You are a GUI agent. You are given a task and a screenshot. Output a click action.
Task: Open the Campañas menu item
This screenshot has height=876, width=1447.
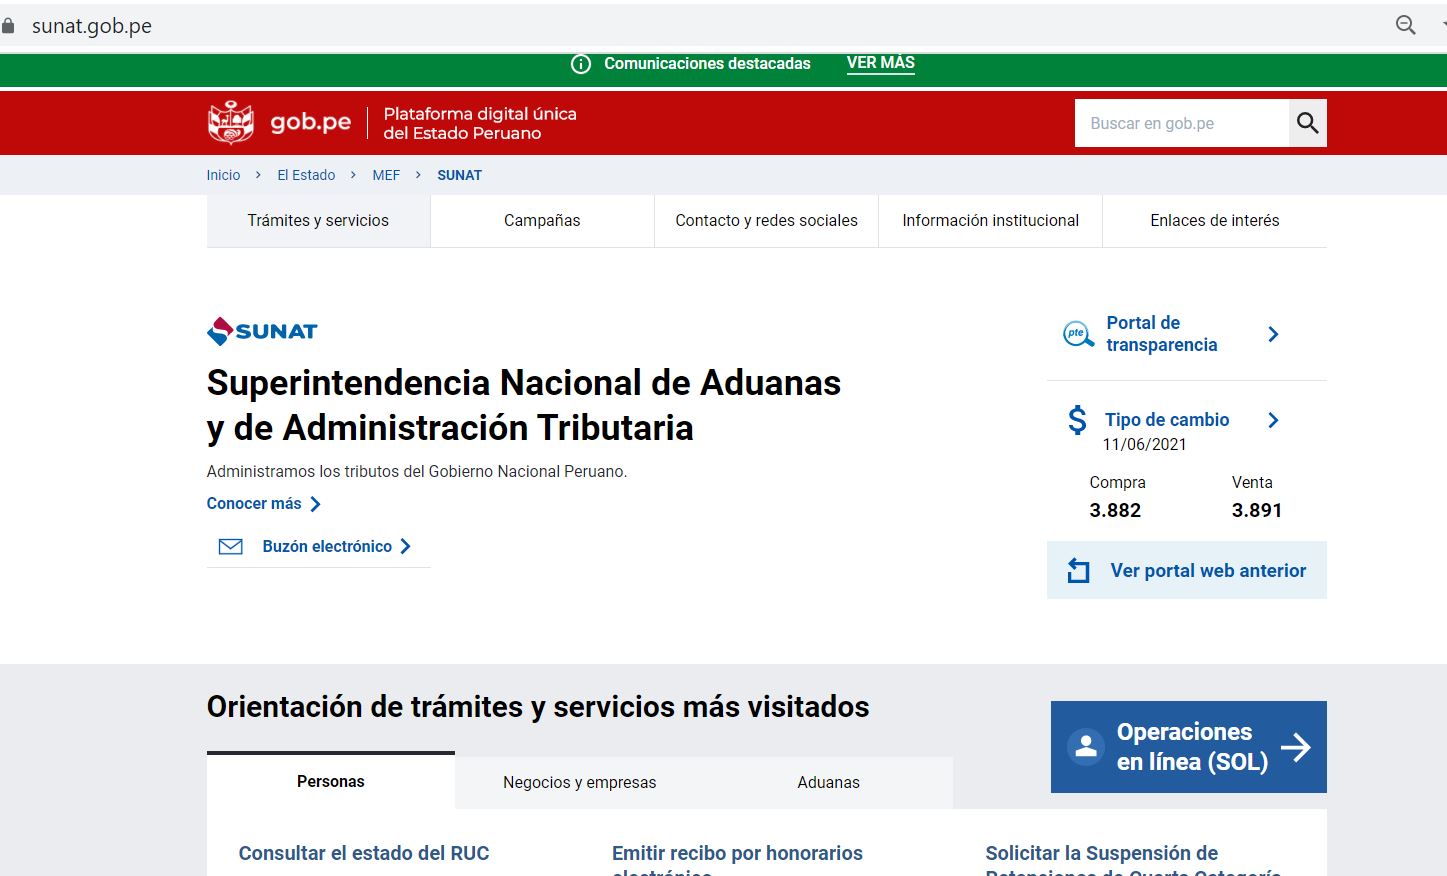tap(542, 221)
